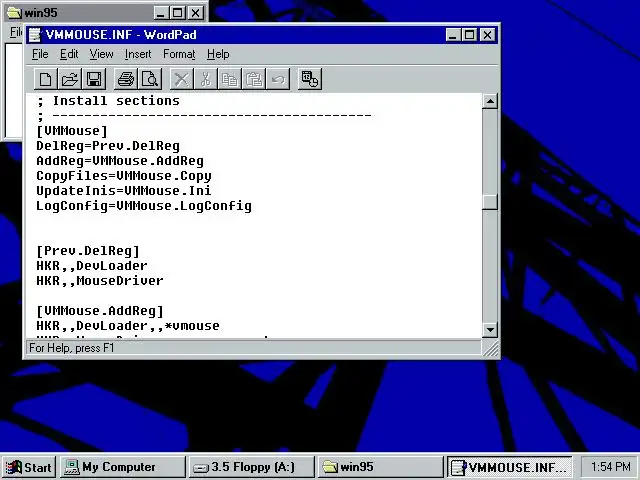Click the Undo arrow icon
640x480 pixels.
pyautogui.click(x=278, y=79)
